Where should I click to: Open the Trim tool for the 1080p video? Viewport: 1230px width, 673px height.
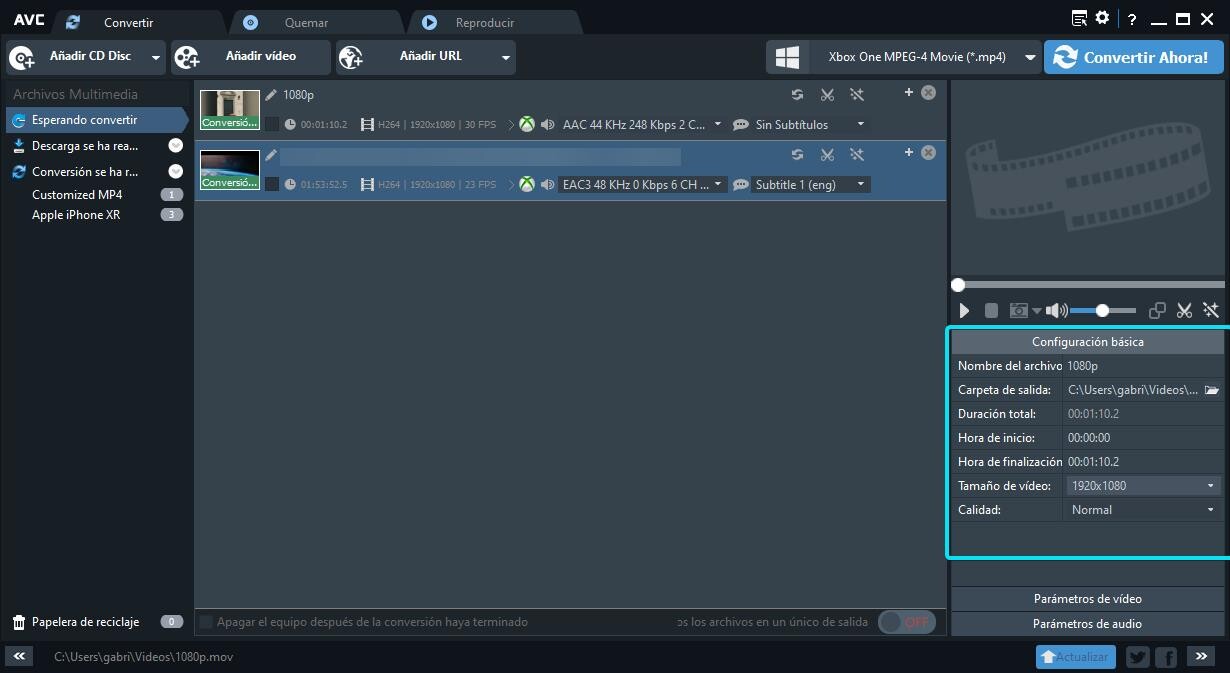tap(827, 94)
